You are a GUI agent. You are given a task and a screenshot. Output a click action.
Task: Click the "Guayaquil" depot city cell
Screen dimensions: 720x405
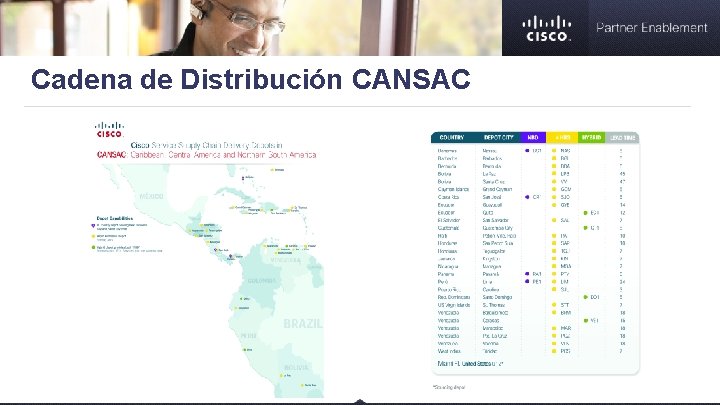coord(492,205)
